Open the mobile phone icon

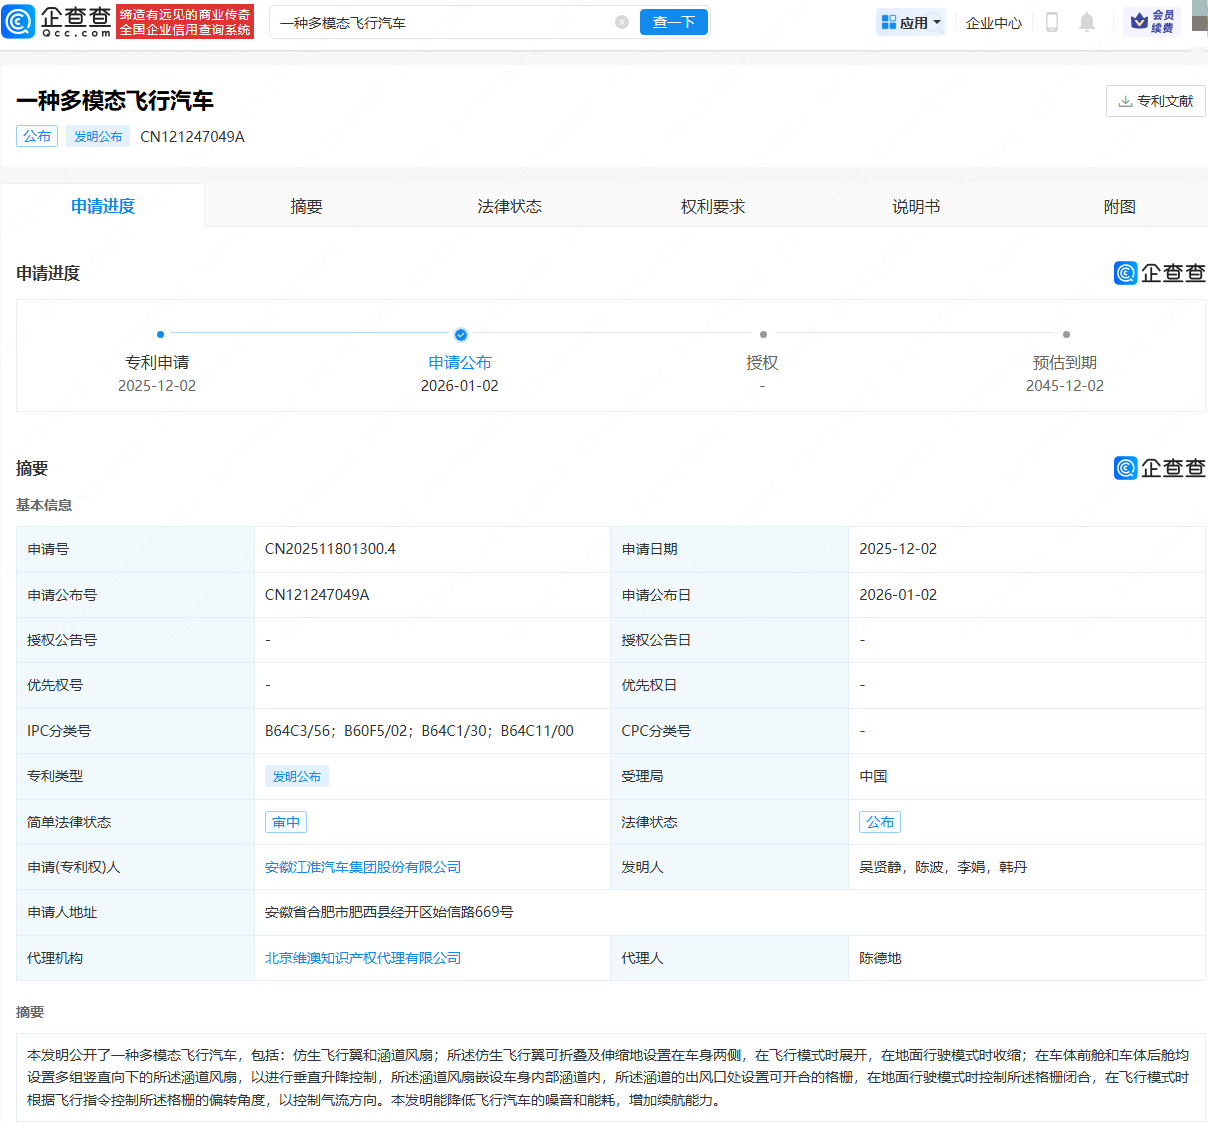click(1051, 22)
